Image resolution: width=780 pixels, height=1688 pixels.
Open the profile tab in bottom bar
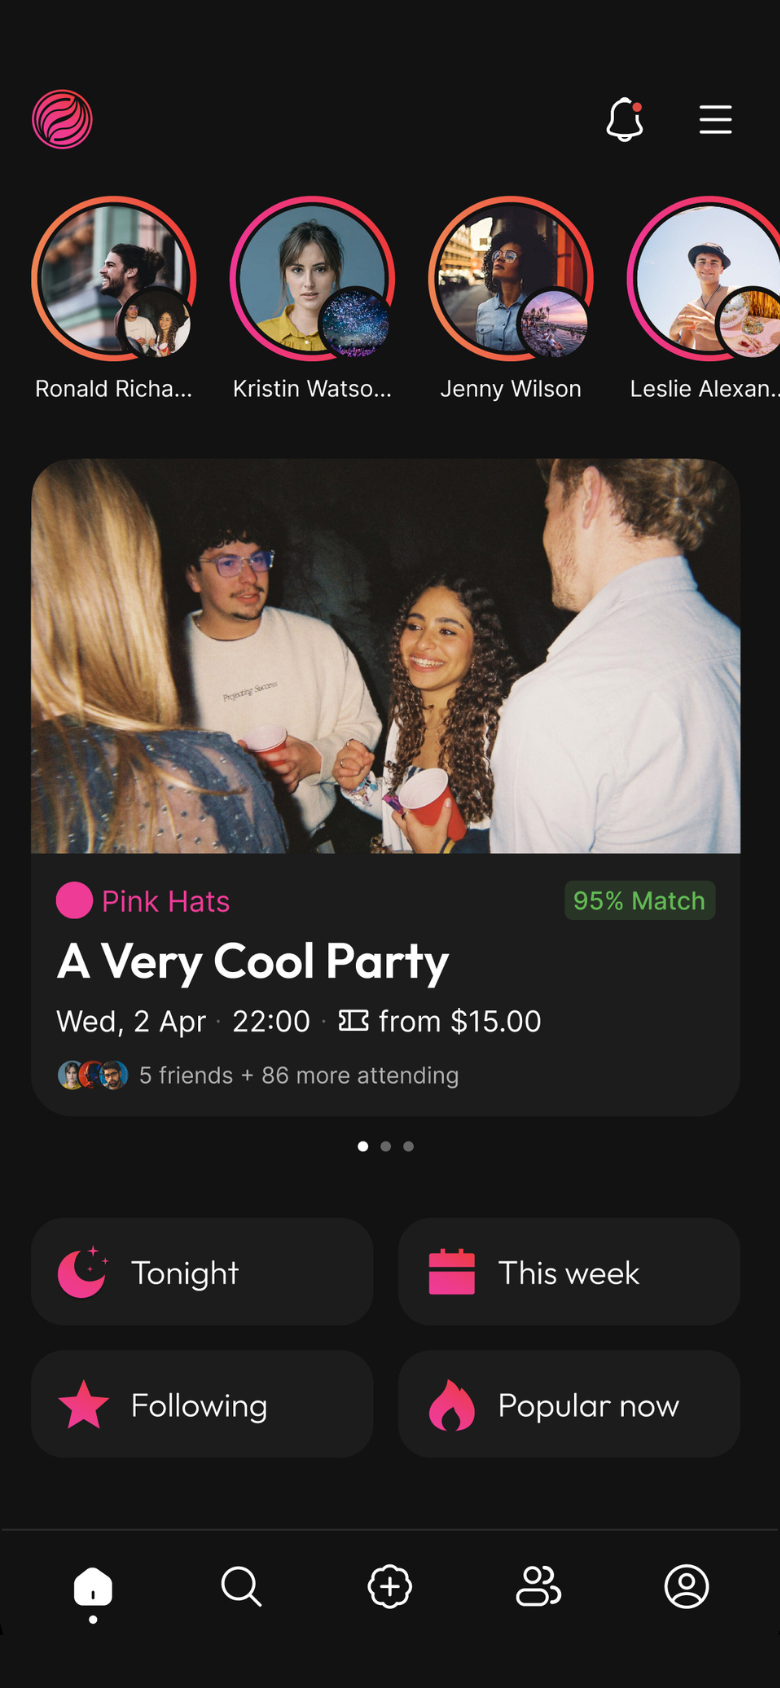tap(687, 1586)
